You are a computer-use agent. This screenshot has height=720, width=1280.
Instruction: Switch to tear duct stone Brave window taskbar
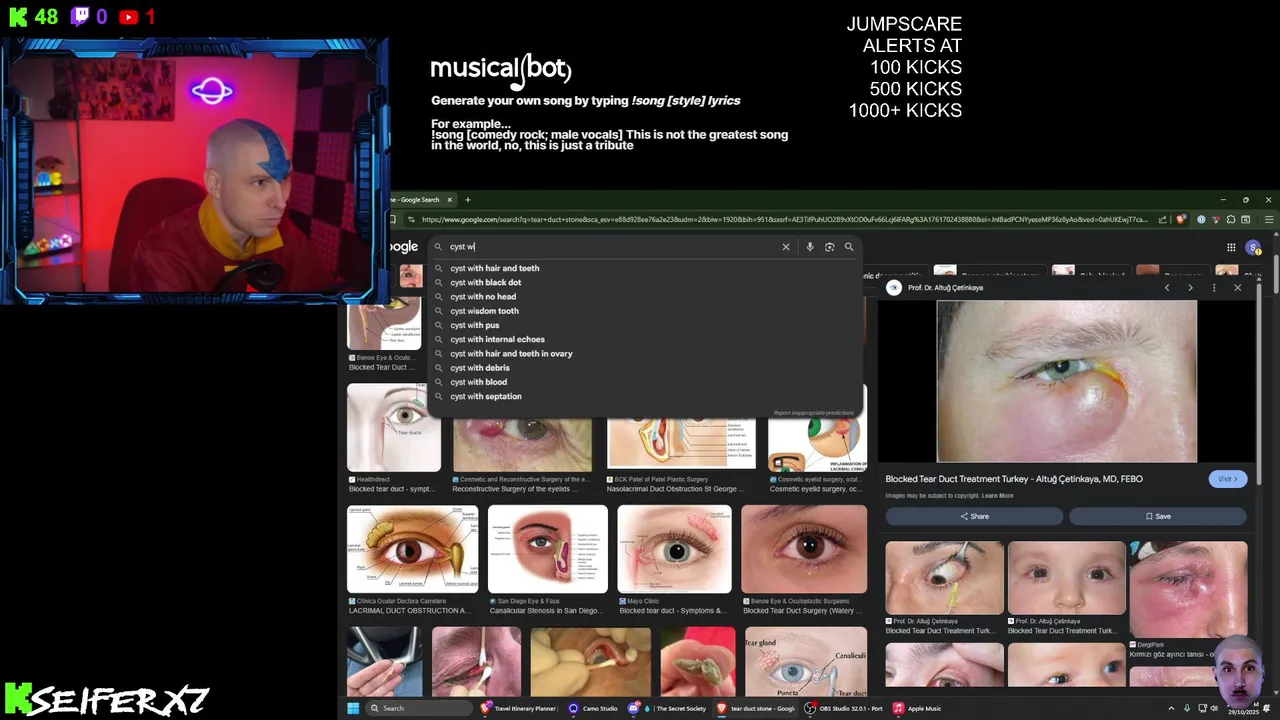(756, 708)
